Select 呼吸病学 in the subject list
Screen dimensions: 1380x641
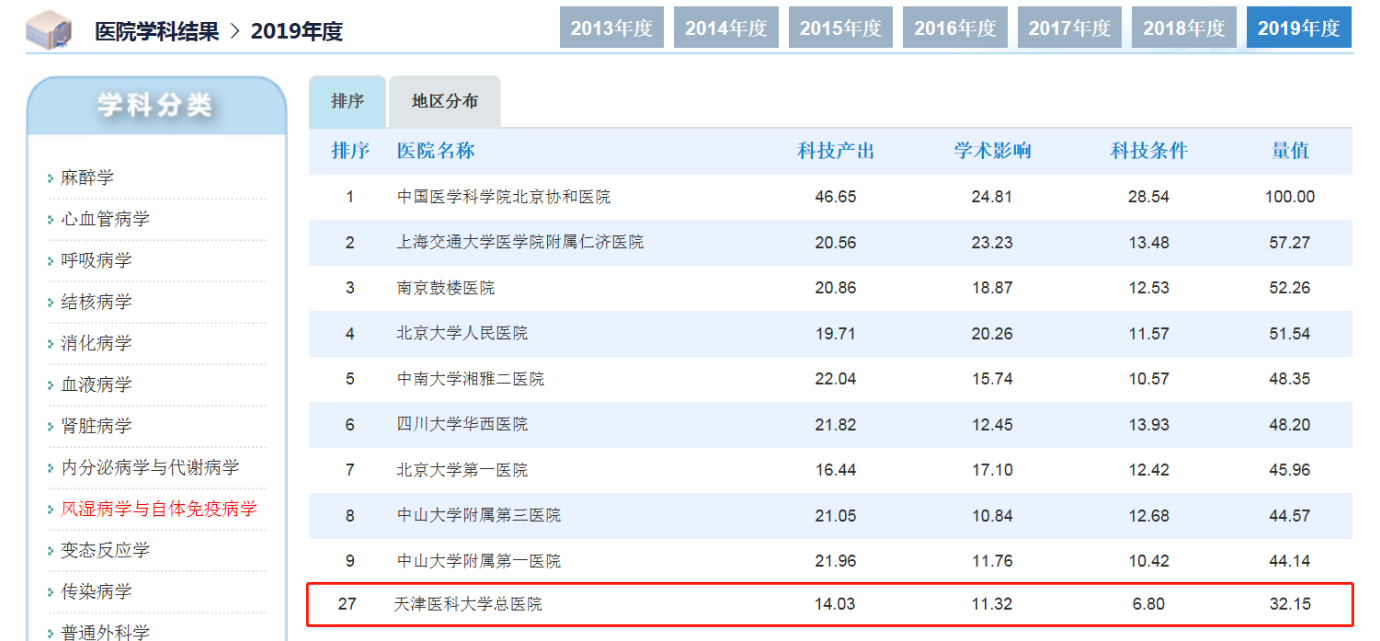point(96,260)
